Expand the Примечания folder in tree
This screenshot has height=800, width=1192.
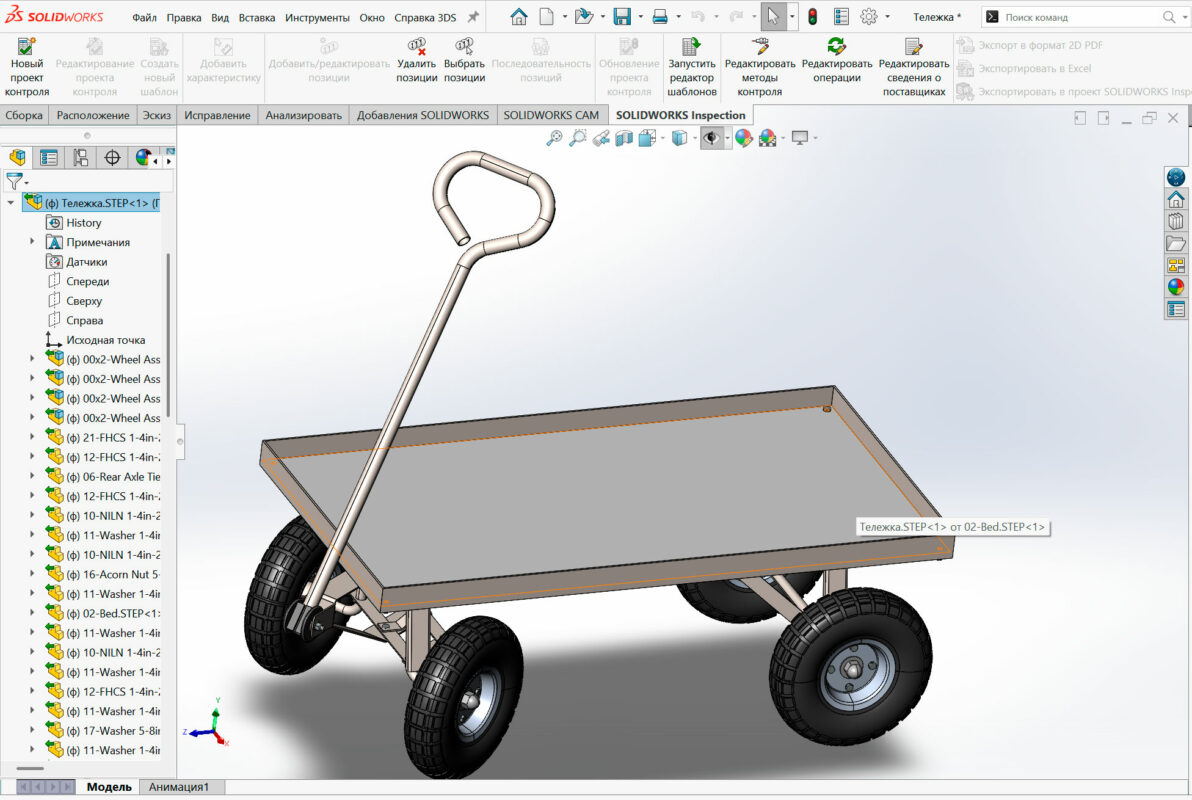pyautogui.click(x=32, y=242)
